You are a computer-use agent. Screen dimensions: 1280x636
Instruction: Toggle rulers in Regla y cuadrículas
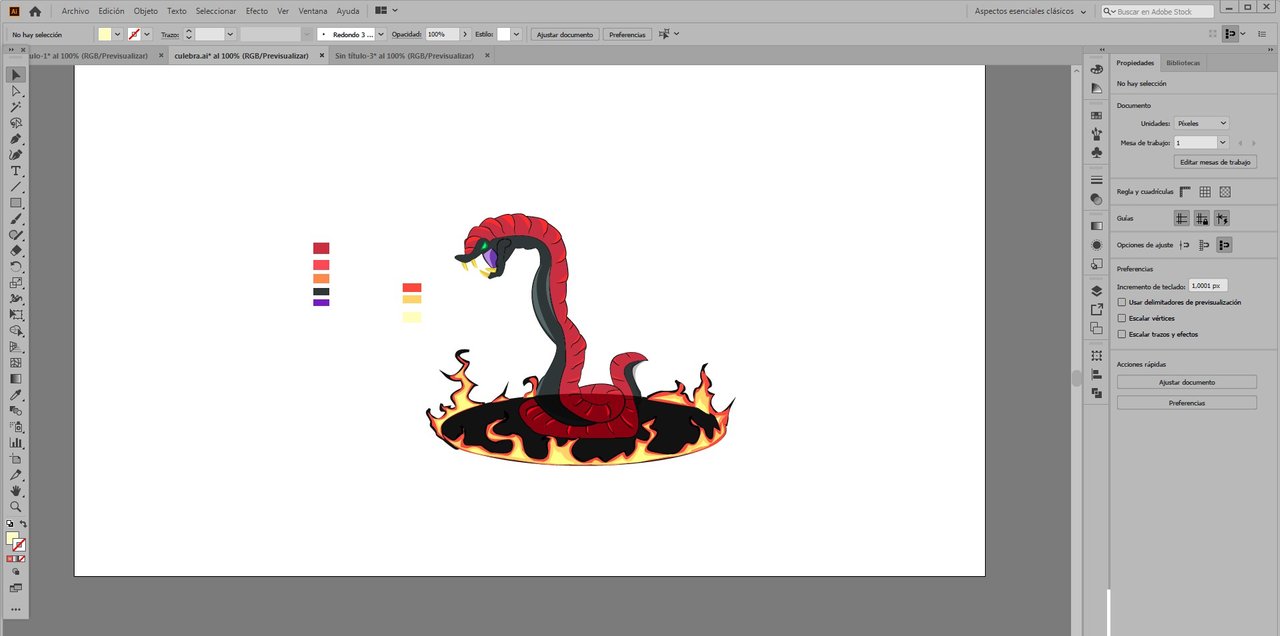pyautogui.click(x=1185, y=191)
